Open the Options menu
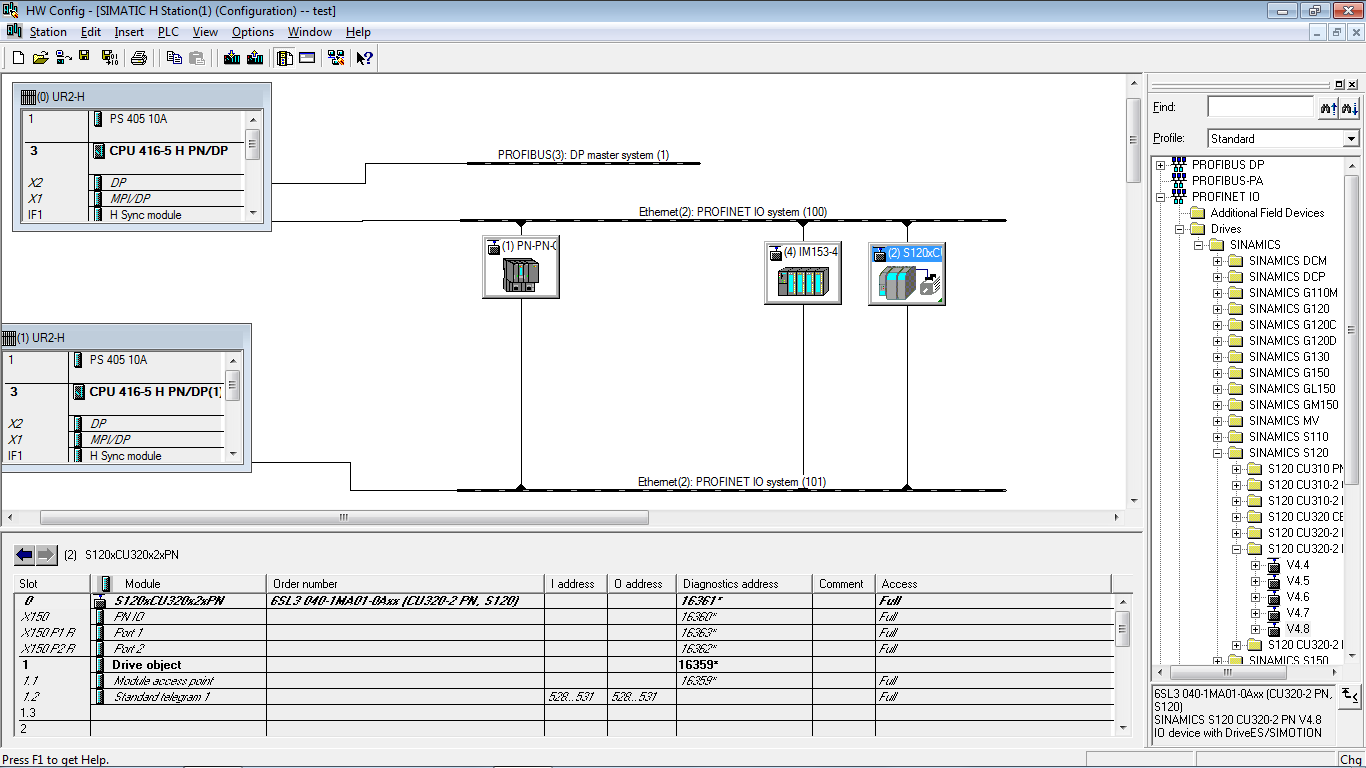 [x=253, y=32]
